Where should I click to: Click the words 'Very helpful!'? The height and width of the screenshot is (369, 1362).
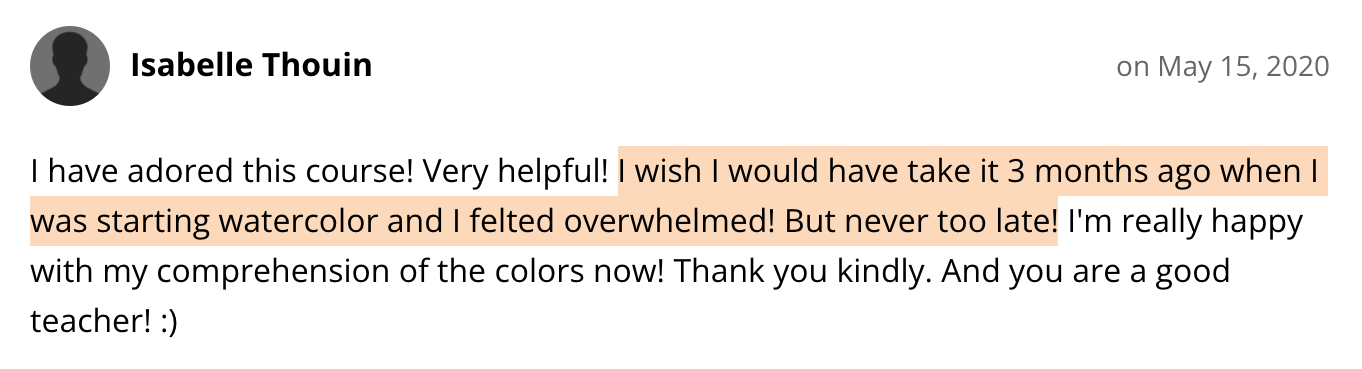click(x=516, y=173)
